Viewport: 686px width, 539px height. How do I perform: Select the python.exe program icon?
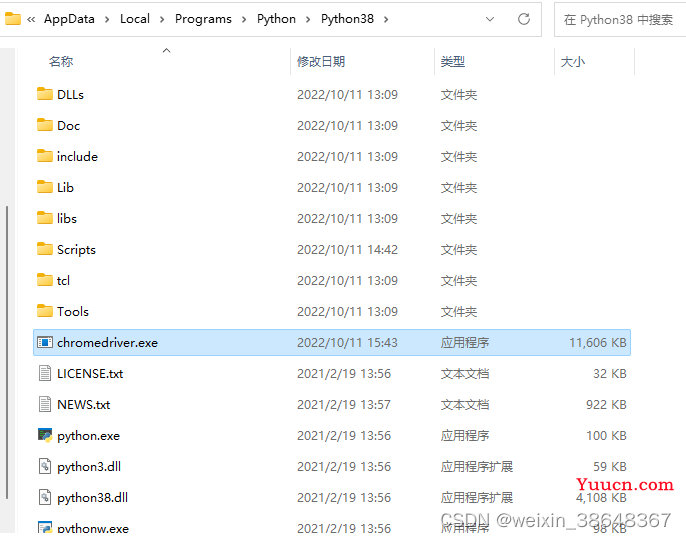coord(45,435)
